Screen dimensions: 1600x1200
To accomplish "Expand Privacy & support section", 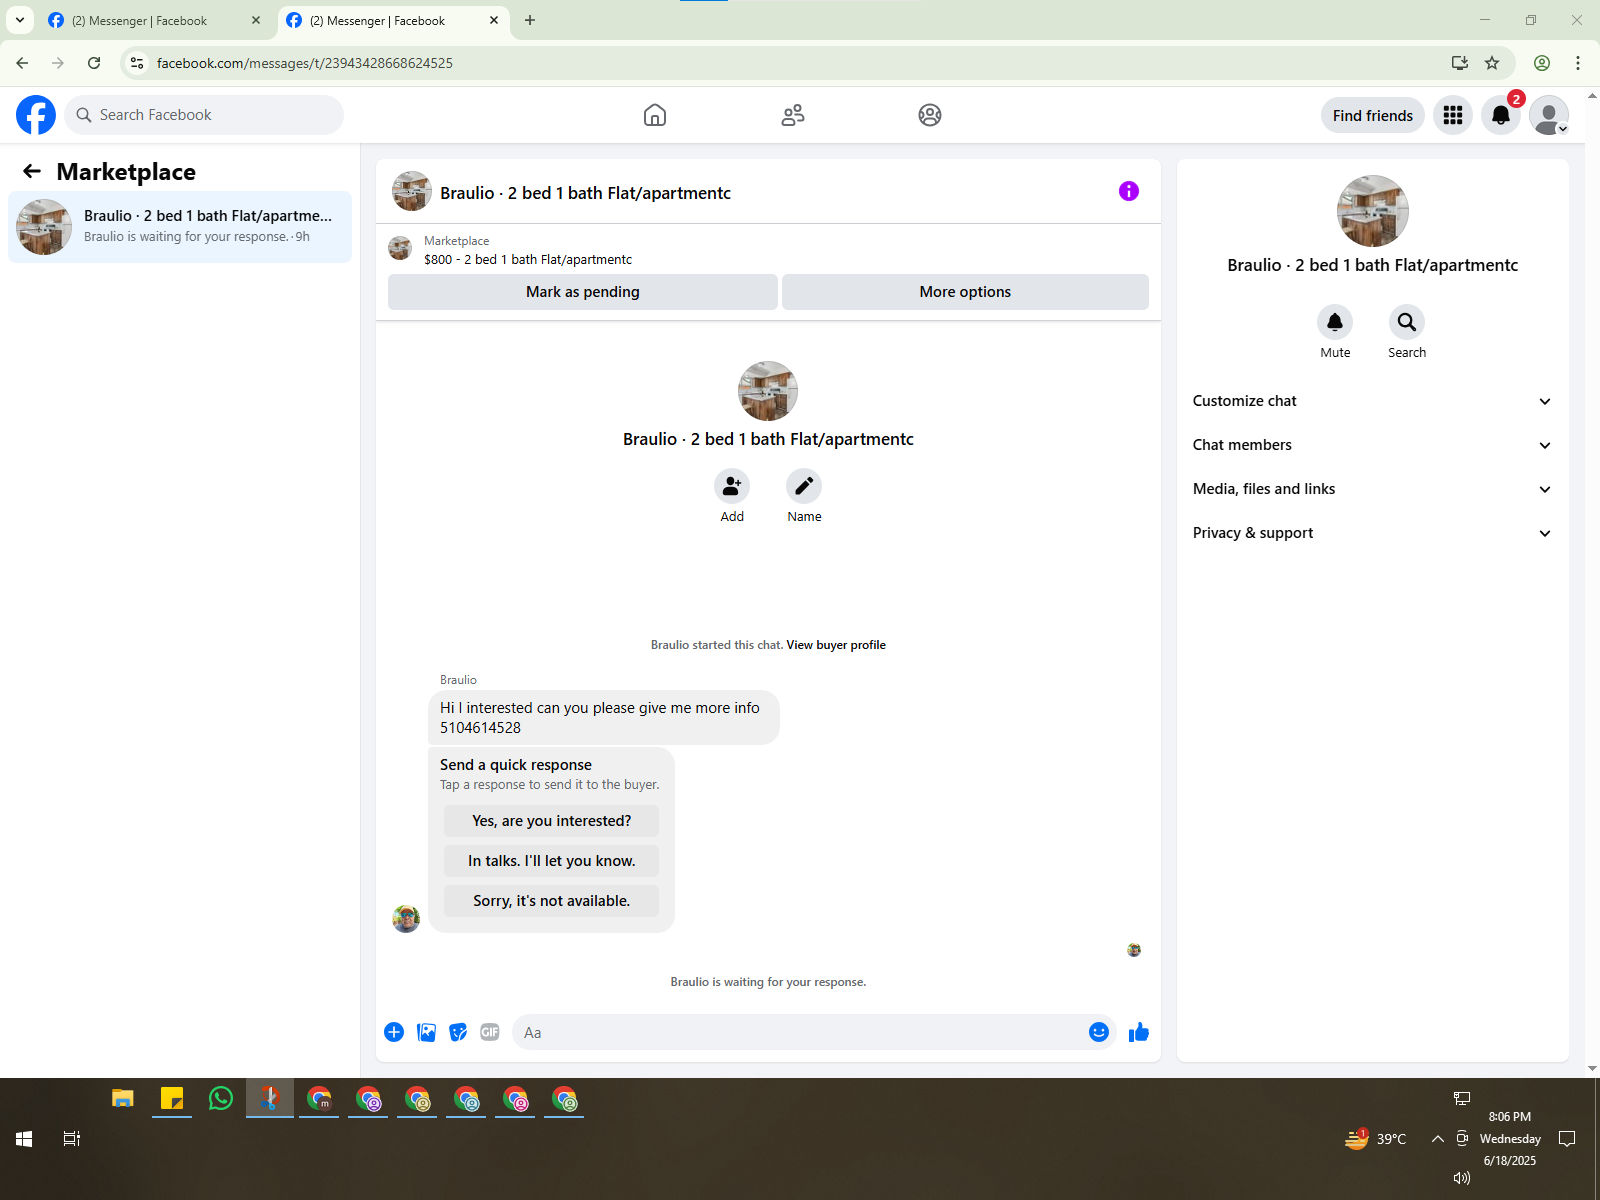I will pyautogui.click(x=1373, y=533).
